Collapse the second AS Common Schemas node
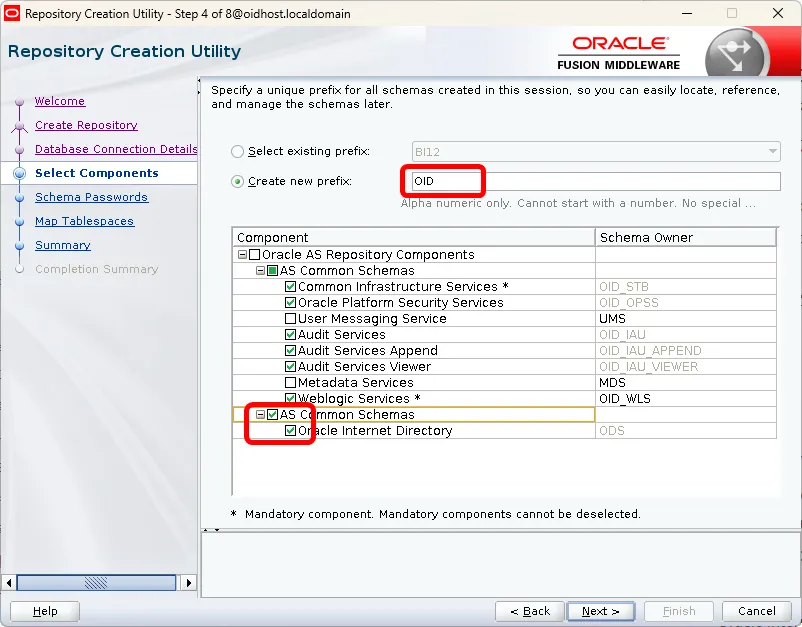Screen dimensions: 802x627 coord(260,415)
